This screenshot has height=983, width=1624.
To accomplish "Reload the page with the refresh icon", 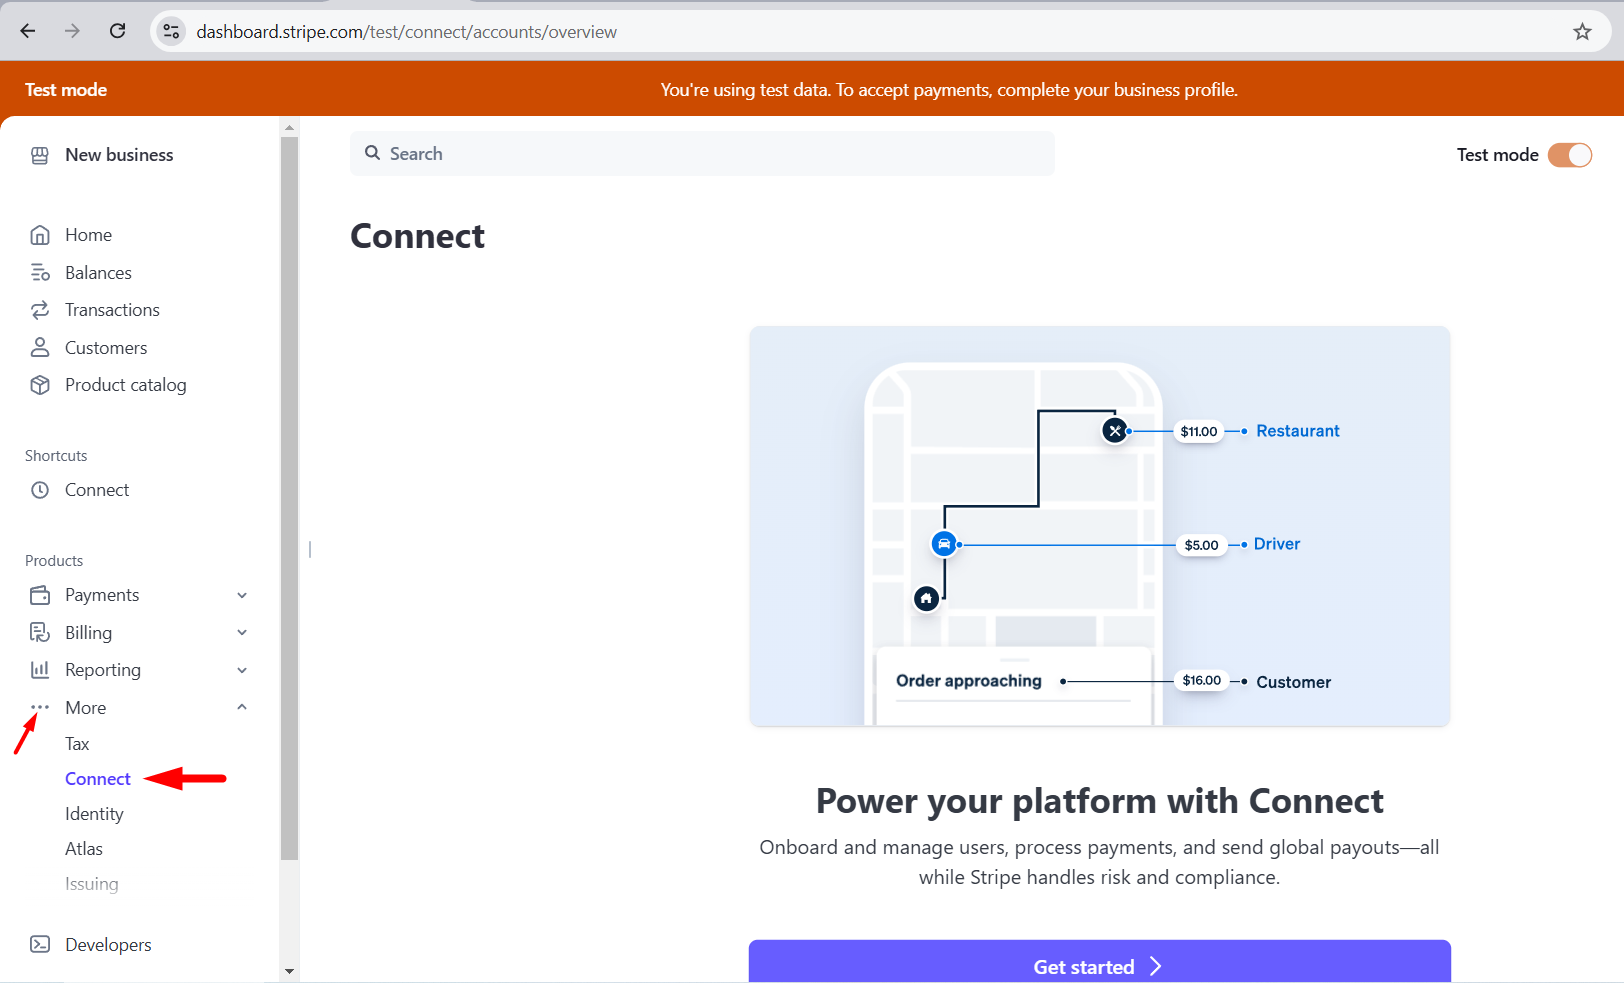I will pos(117,31).
